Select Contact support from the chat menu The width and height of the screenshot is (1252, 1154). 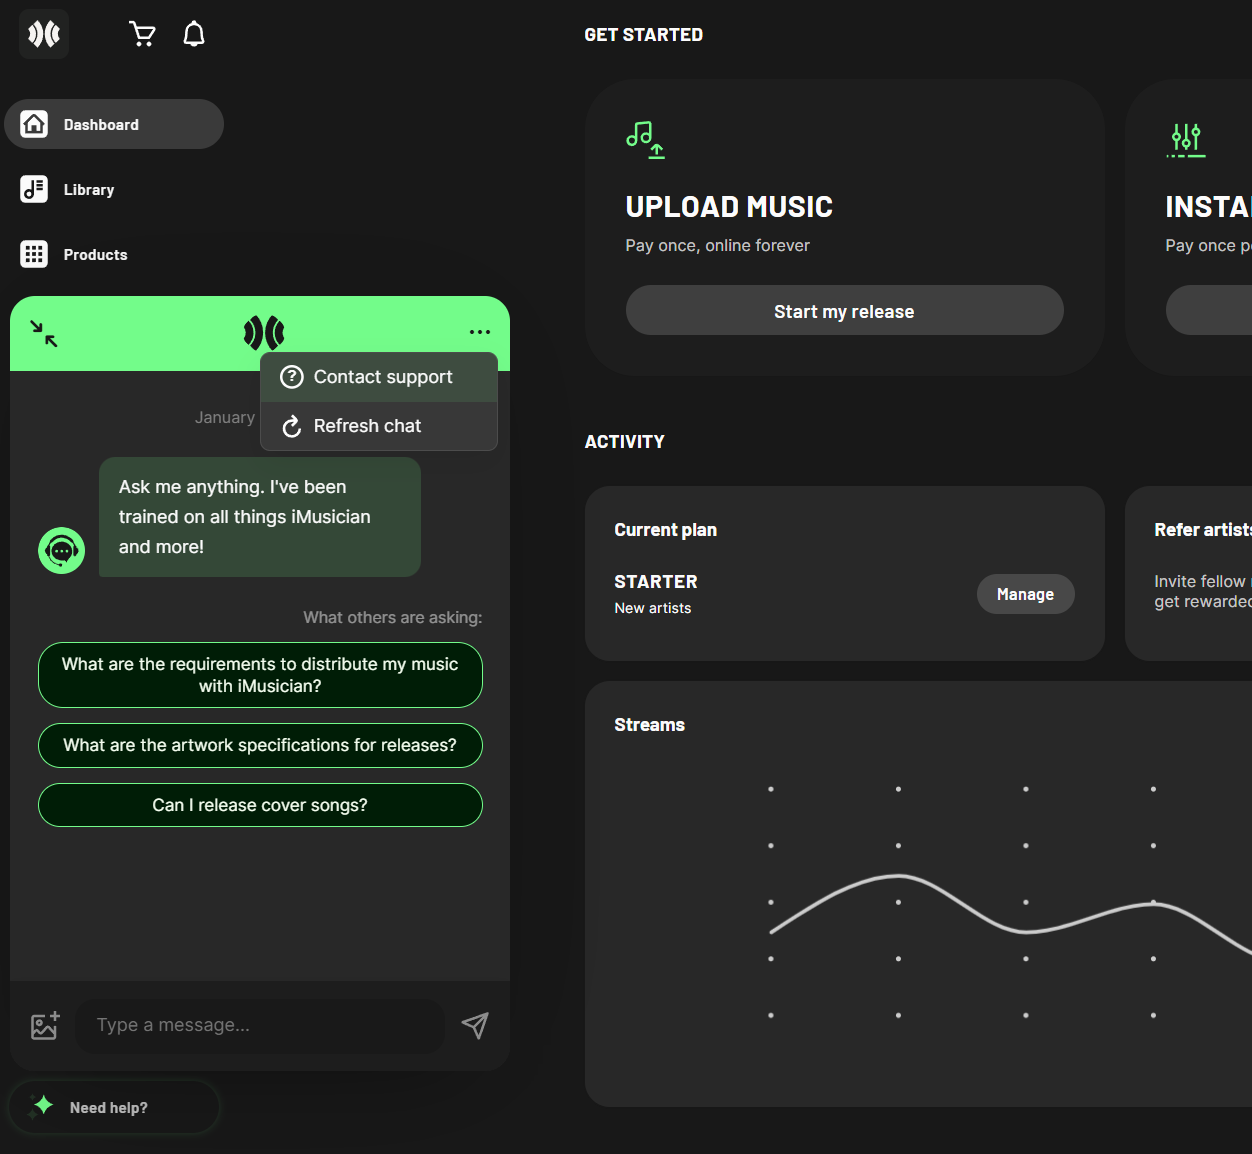[x=379, y=377]
